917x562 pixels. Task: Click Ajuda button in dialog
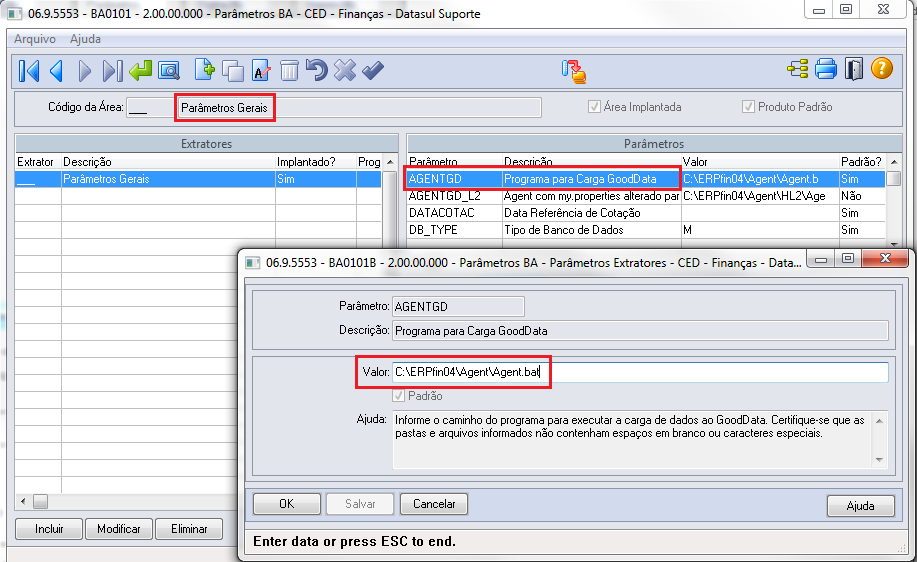(860, 506)
